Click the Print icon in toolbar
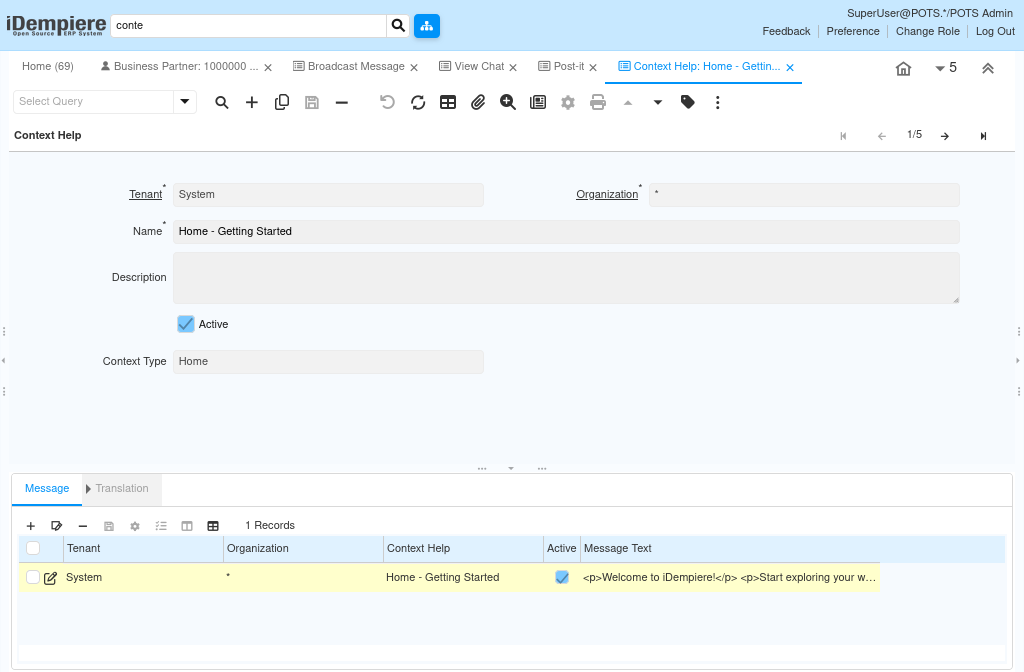This screenshot has width=1024, height=672. pos(598,102)
